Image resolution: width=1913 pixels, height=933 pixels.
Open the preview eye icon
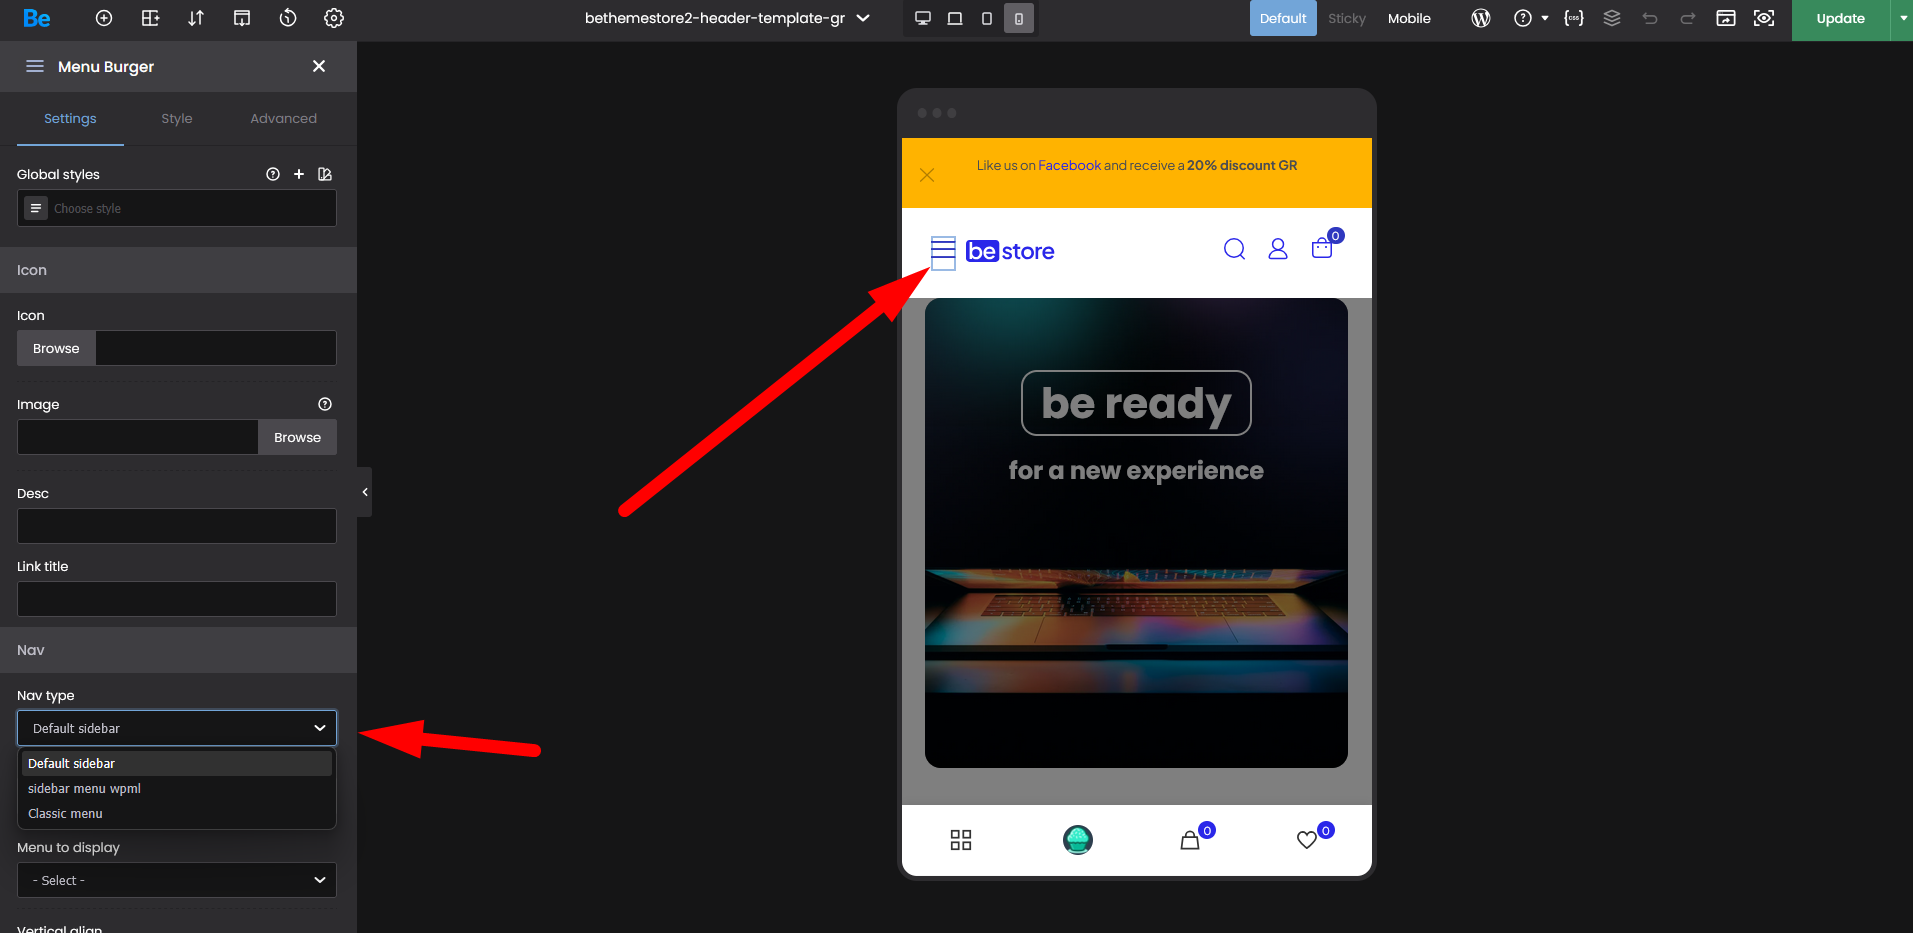pyautogui.click(x=1764, y=18)
